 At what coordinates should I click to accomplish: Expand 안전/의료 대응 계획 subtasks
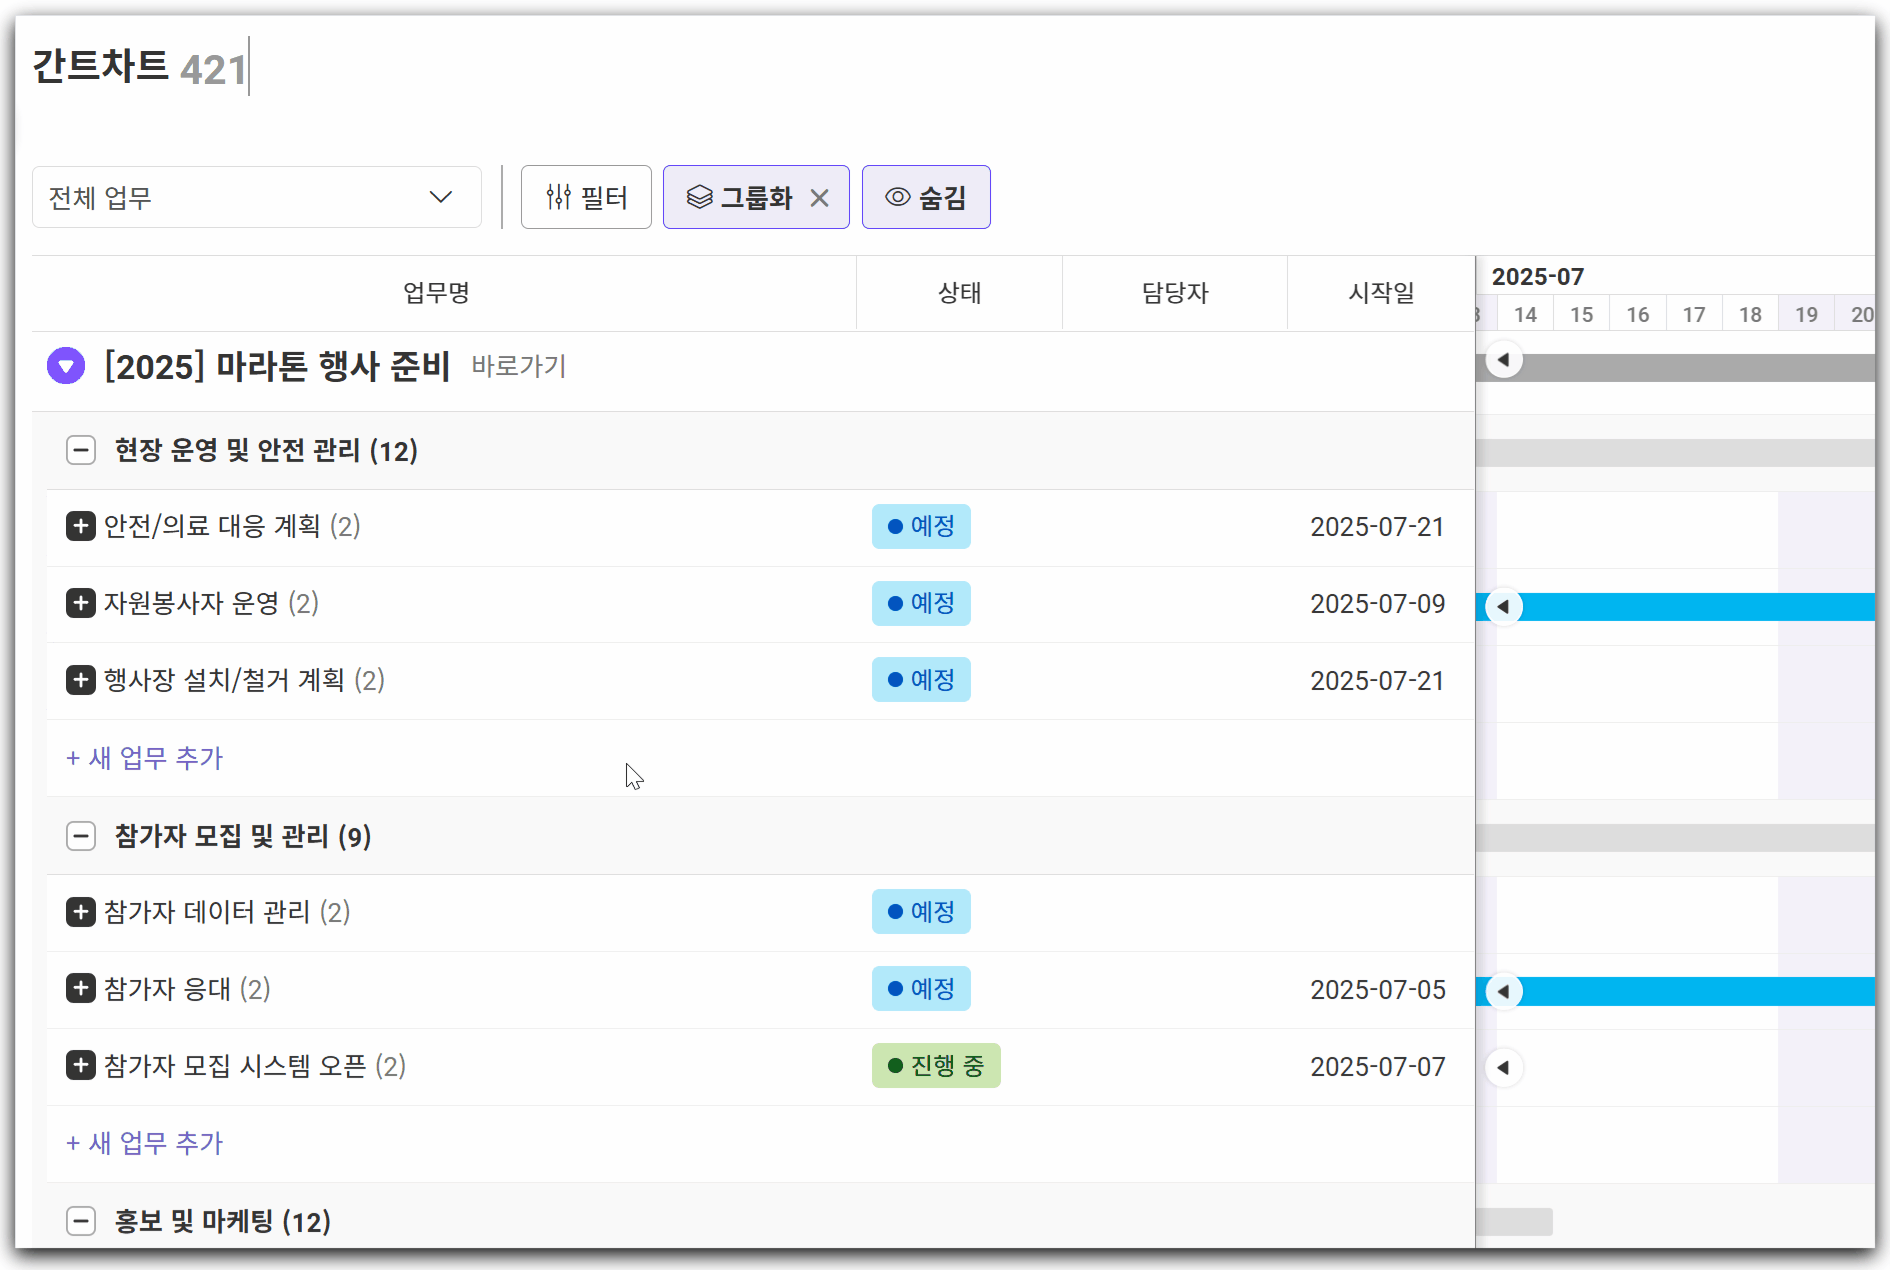(81, 526)
